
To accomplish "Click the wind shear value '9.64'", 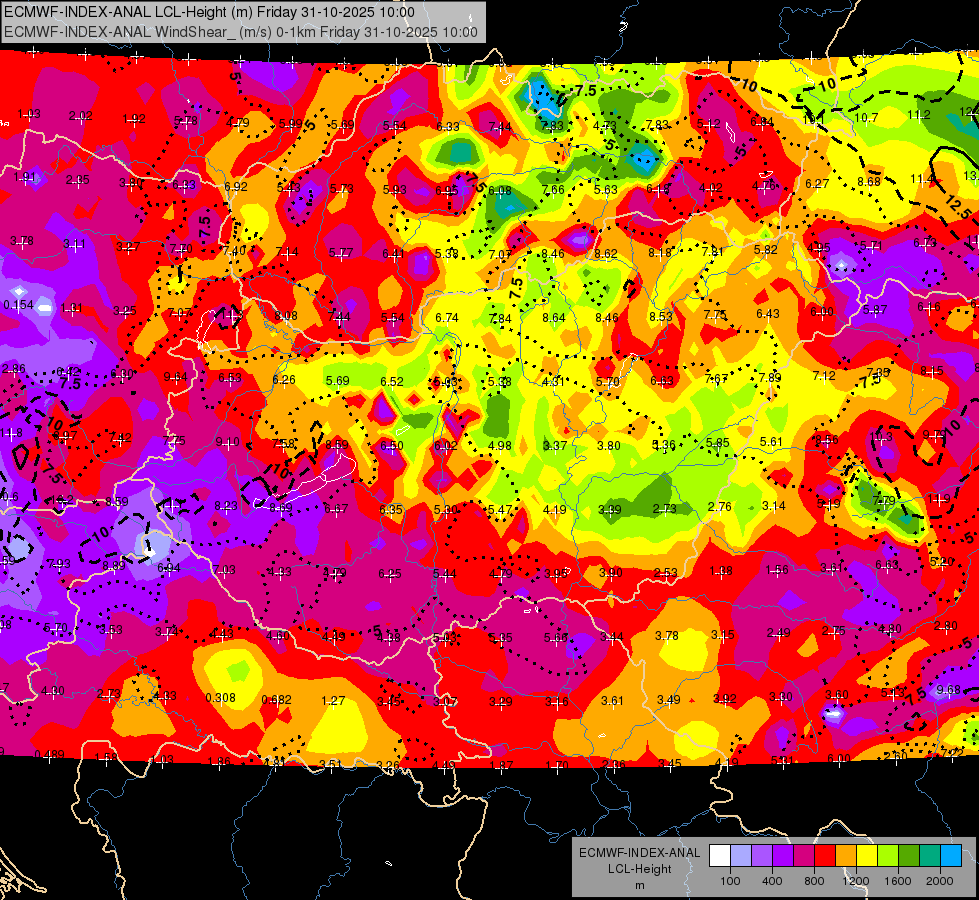I will coord(175,377).
